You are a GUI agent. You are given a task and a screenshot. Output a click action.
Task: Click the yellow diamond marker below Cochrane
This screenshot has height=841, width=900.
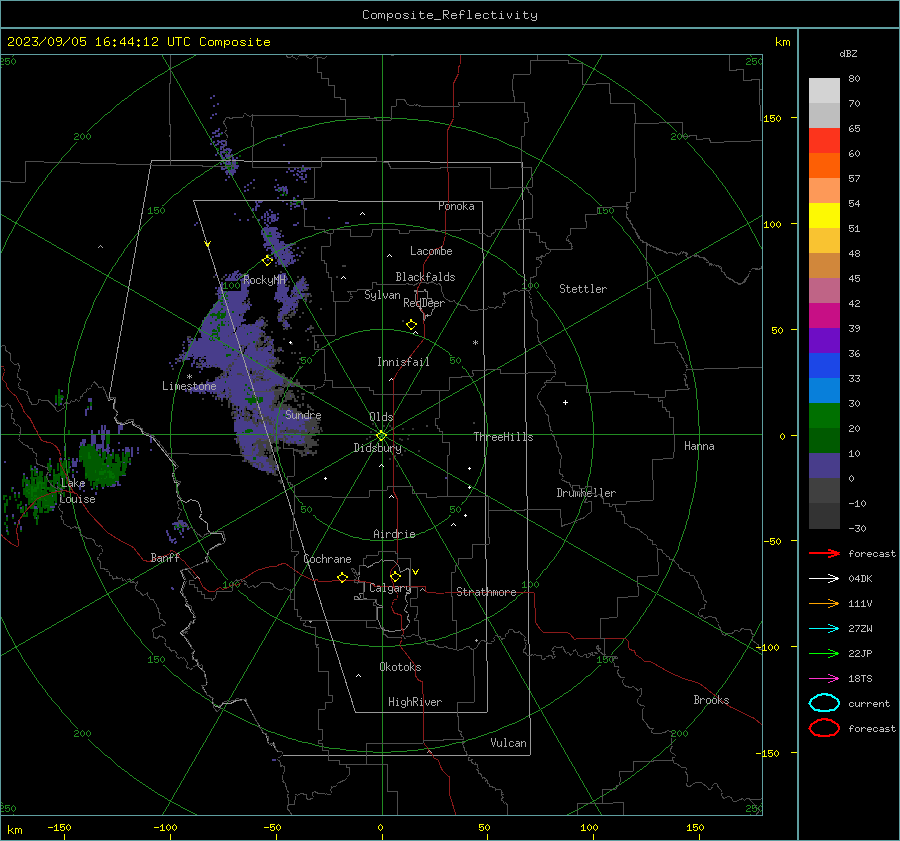pos(343,577)
